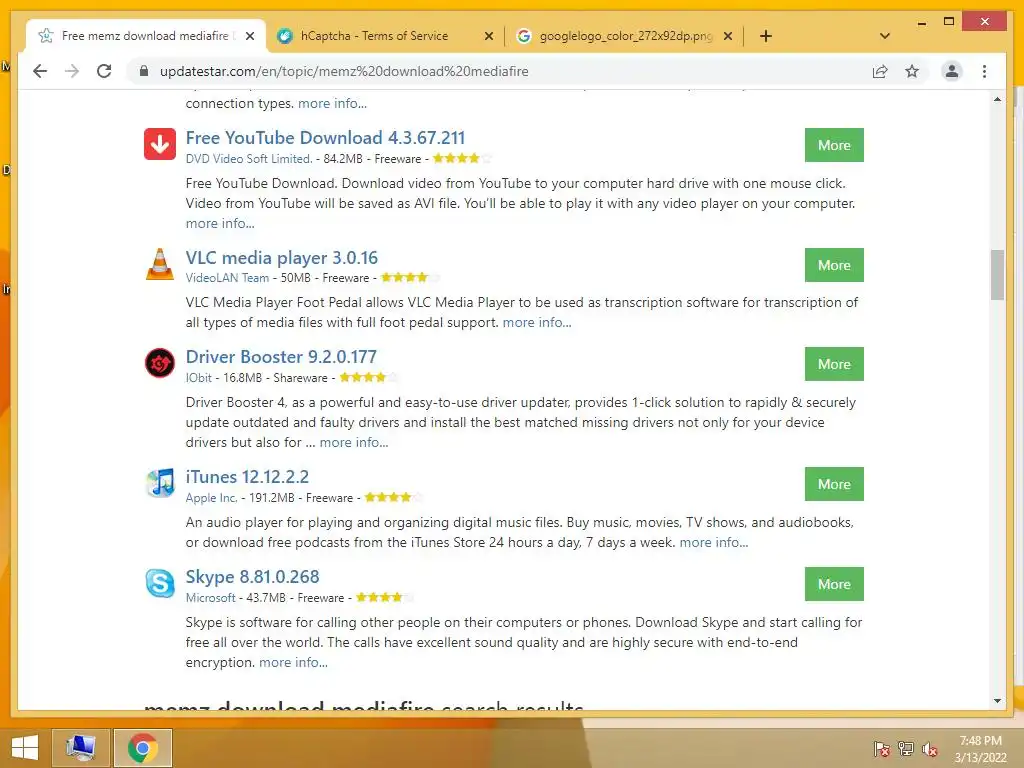
Task: Click the Chrome icon on taskbar
Action: (143, 748)
